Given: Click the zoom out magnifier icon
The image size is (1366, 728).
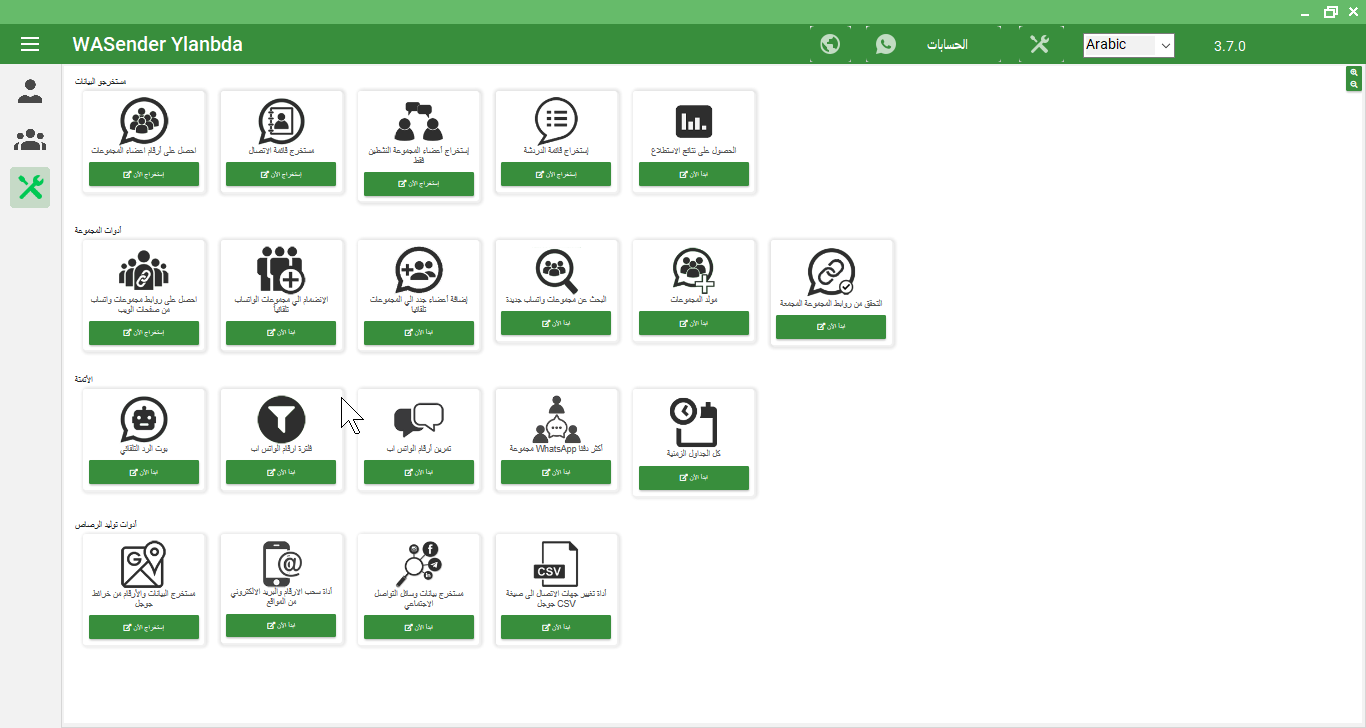Looking at the screenshot, I should tap(1354, 85).
